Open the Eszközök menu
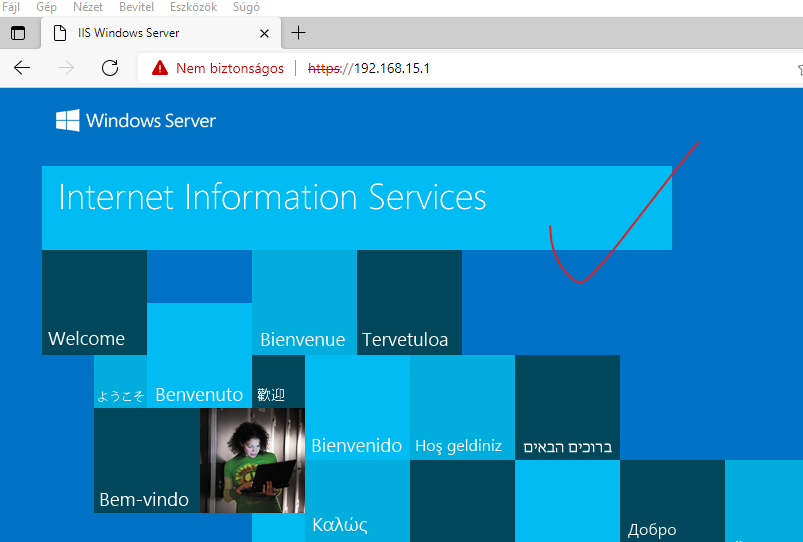 tap(194, 7)
